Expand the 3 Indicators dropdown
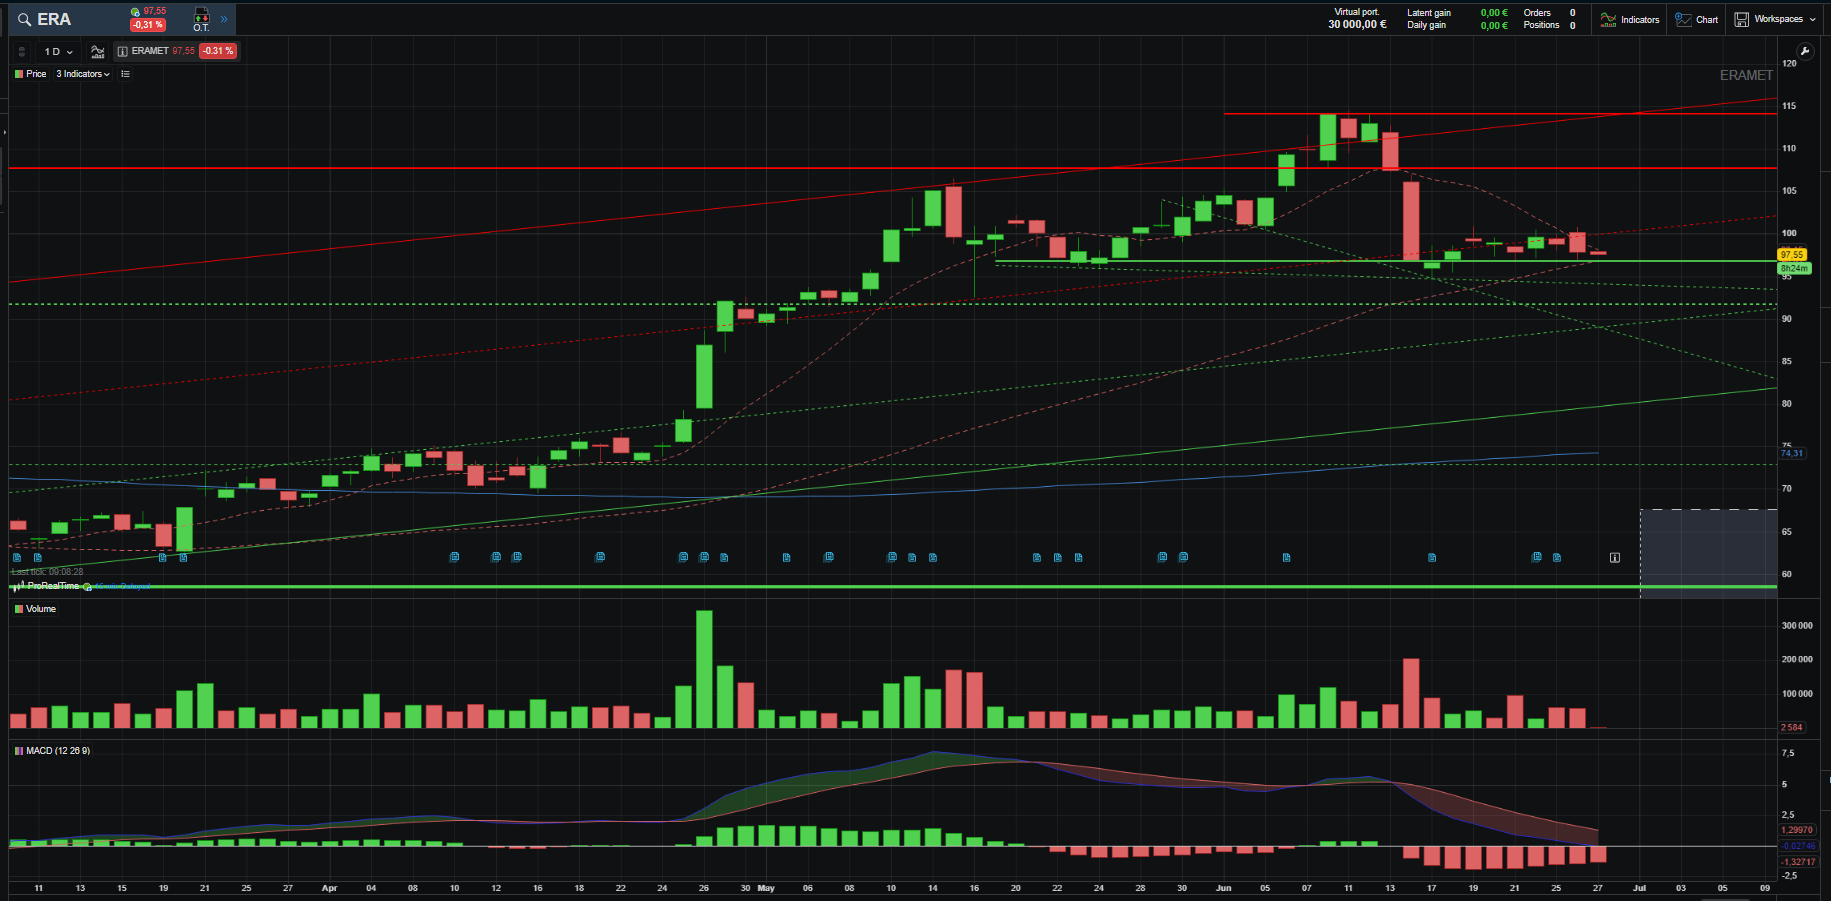The image size is (1831, 901). 83,74
